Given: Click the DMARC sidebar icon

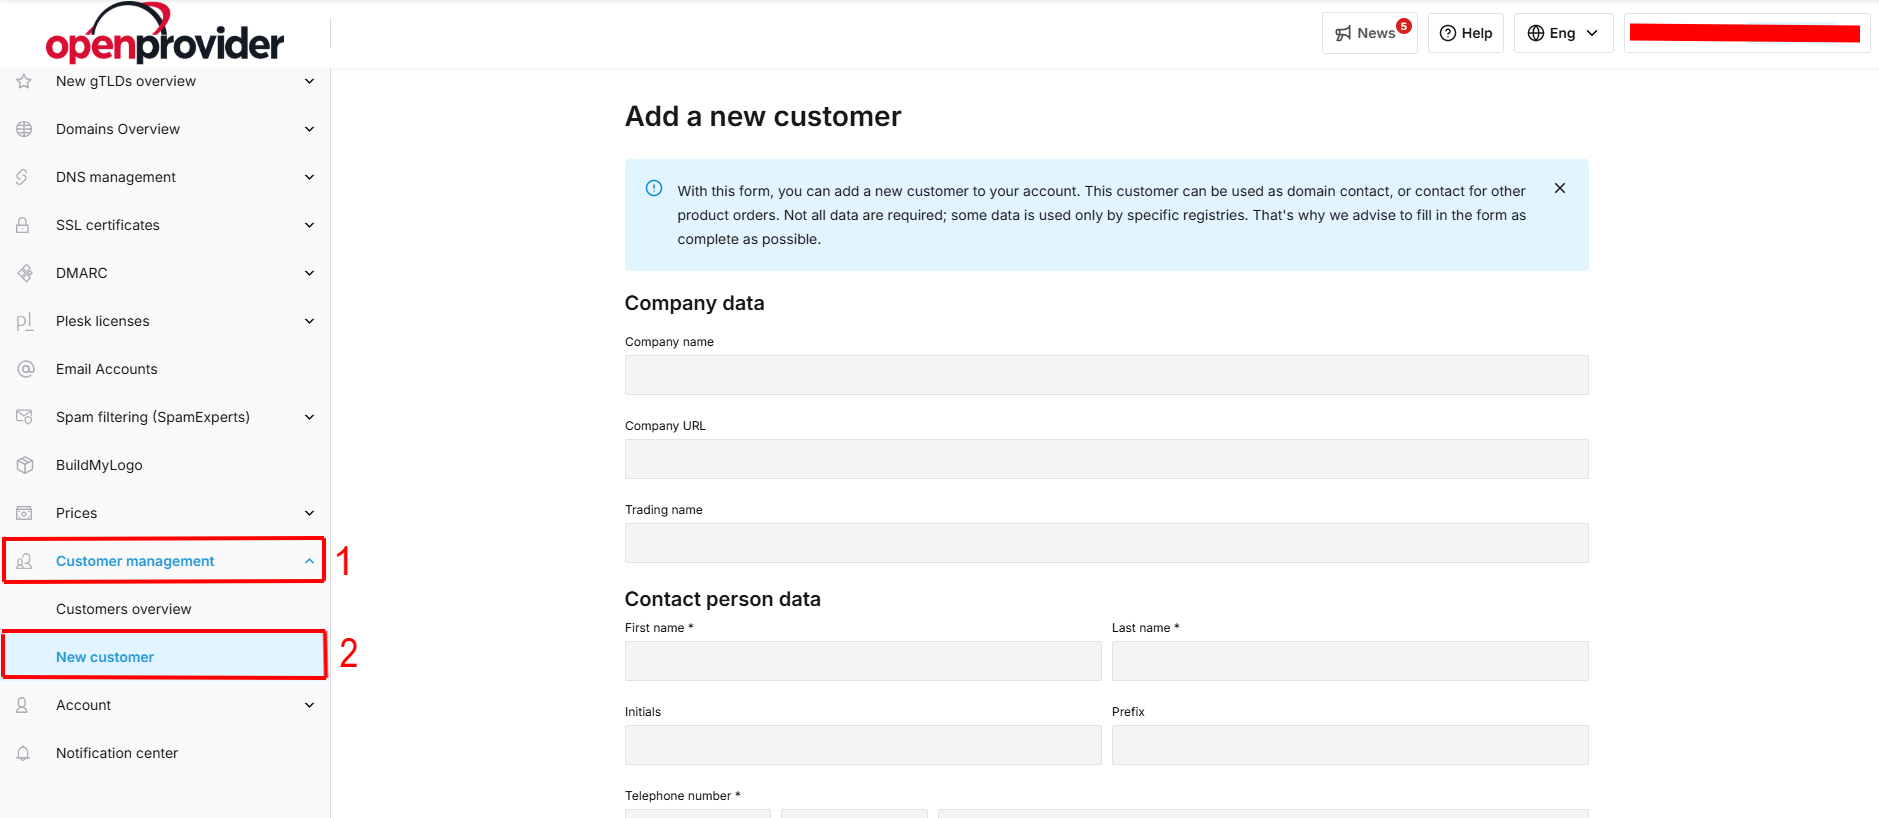Looking at the screenshot, I should coord(25,273).
